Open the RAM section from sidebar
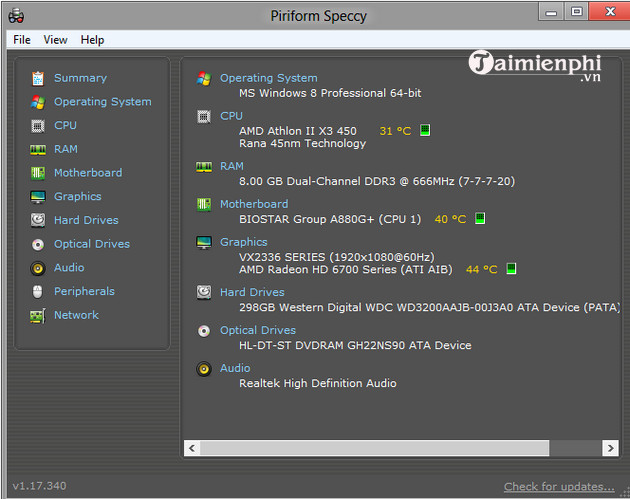 tap(66, 149)
